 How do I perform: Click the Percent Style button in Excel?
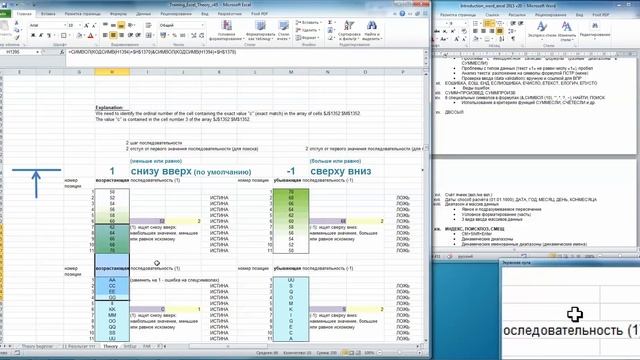click(175, 35)
